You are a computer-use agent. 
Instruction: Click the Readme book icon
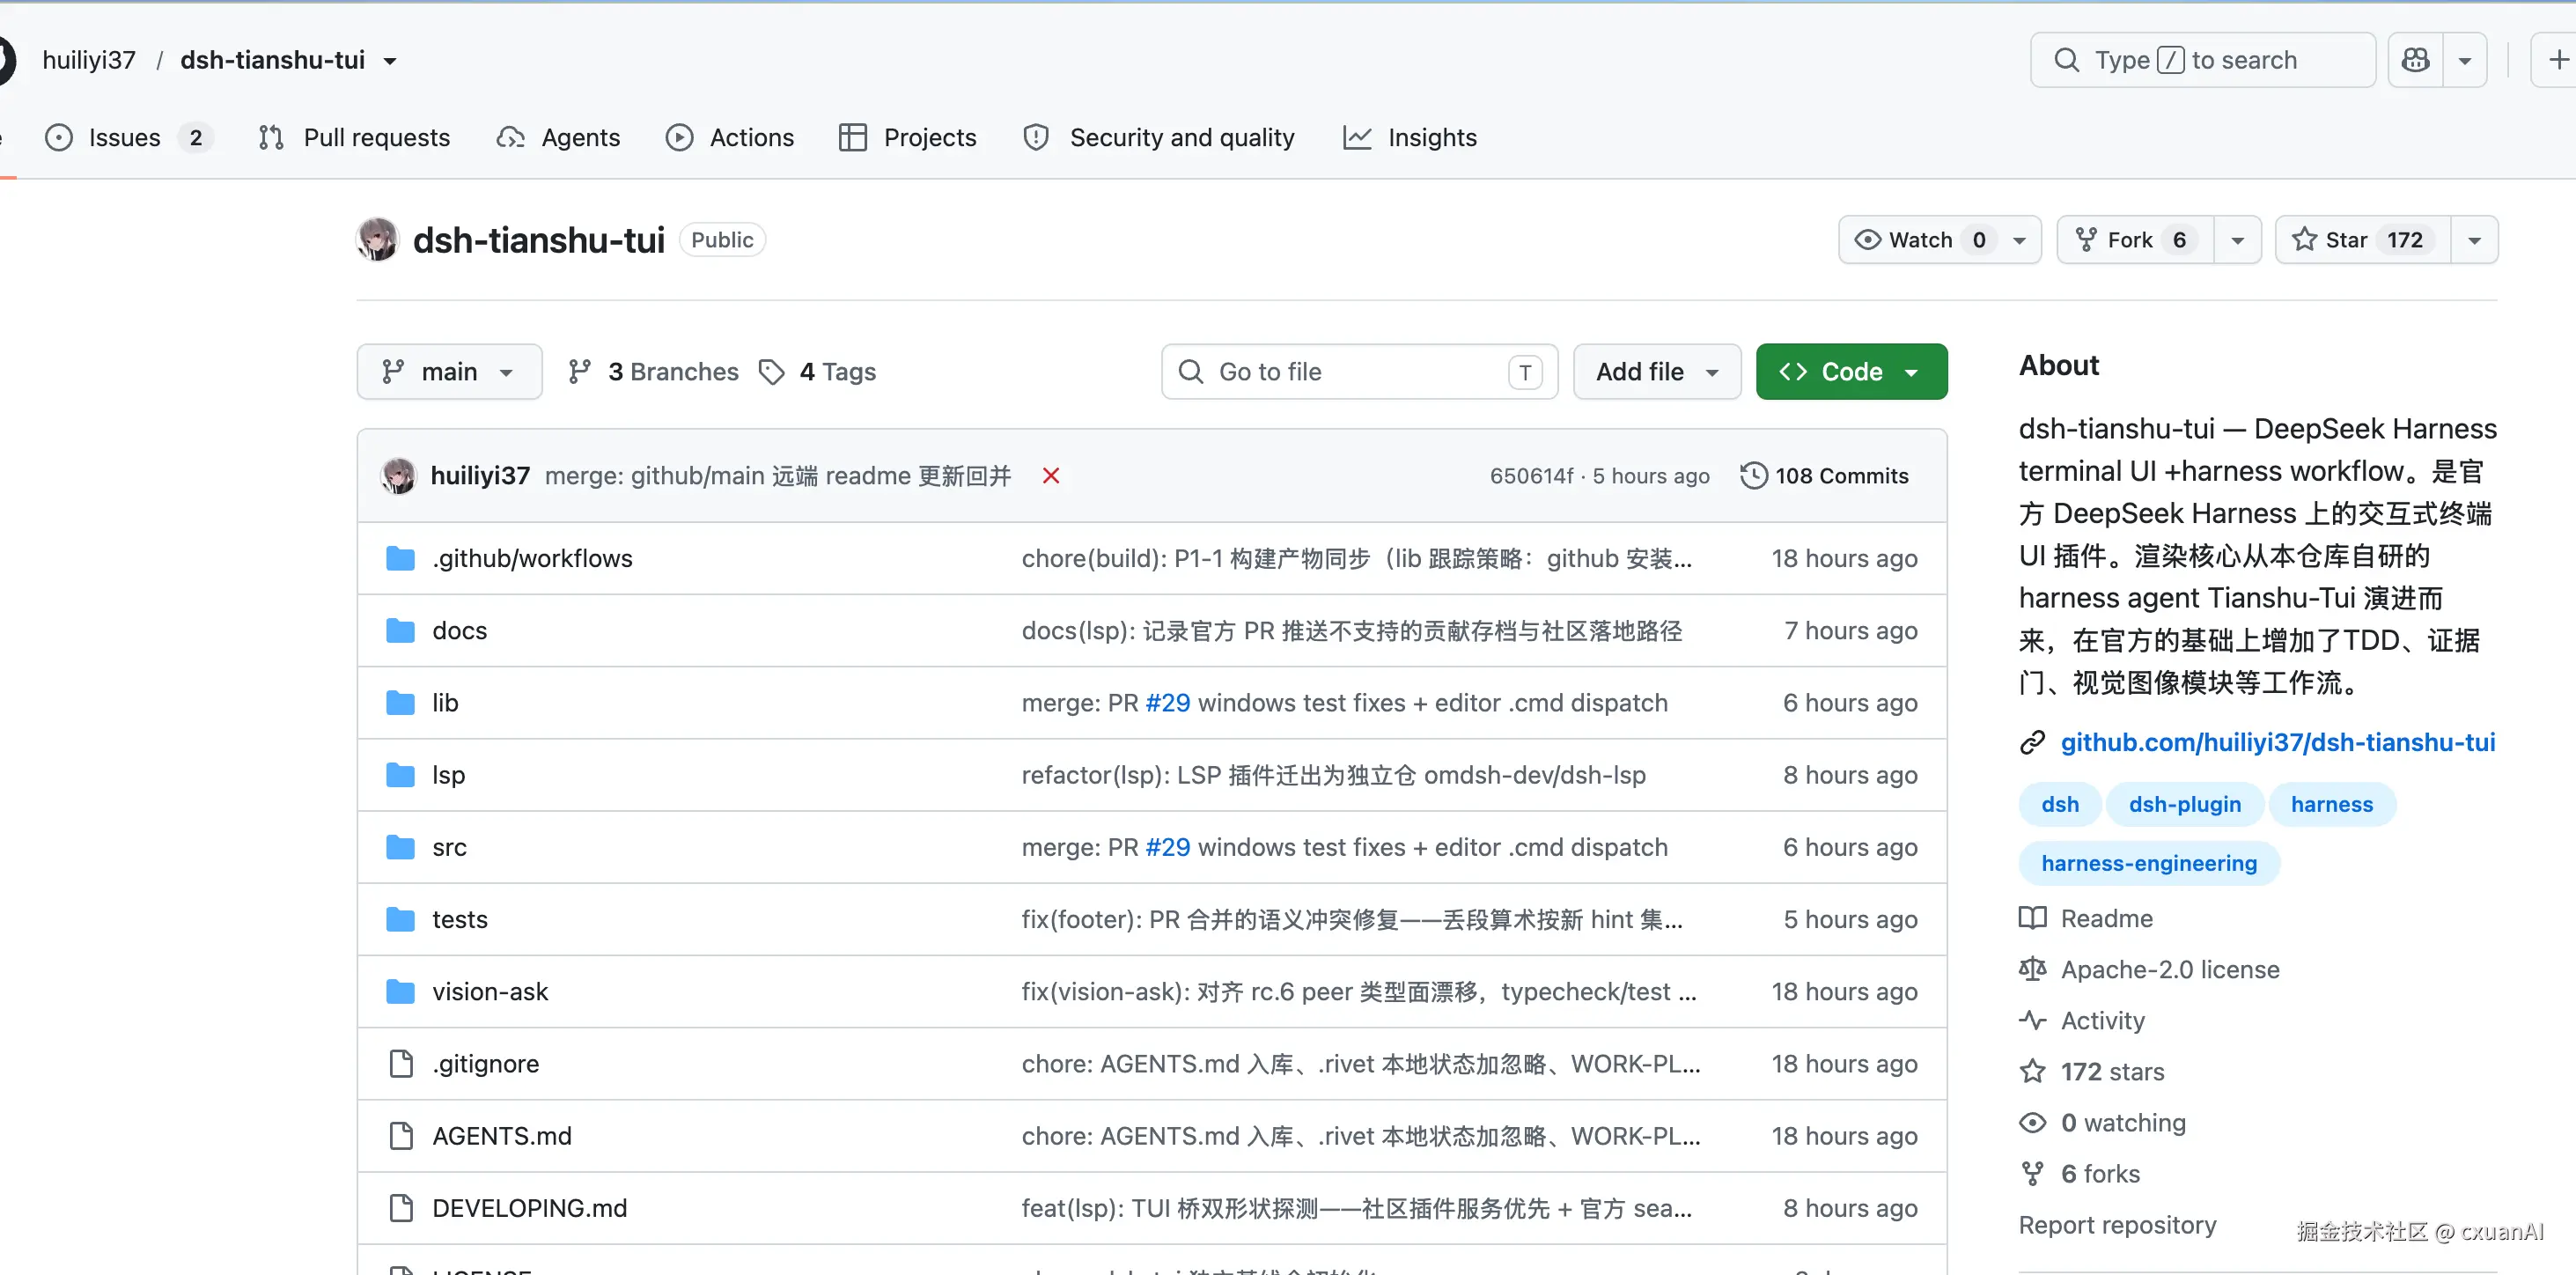2032,918
